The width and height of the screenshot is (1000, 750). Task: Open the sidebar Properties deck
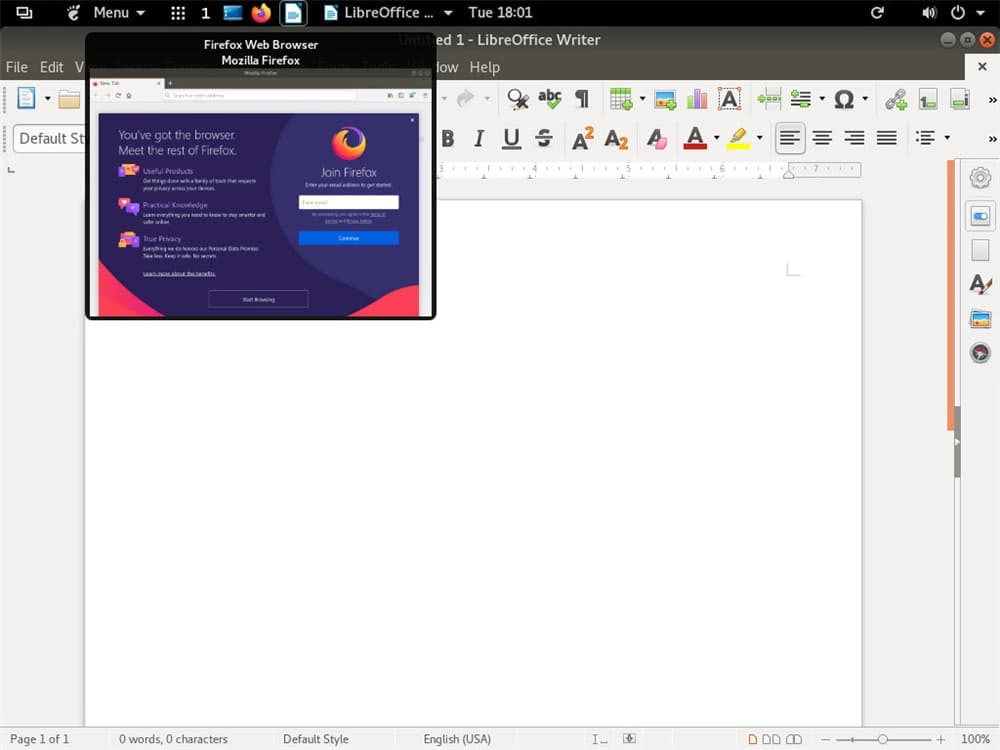pos(980,216)
